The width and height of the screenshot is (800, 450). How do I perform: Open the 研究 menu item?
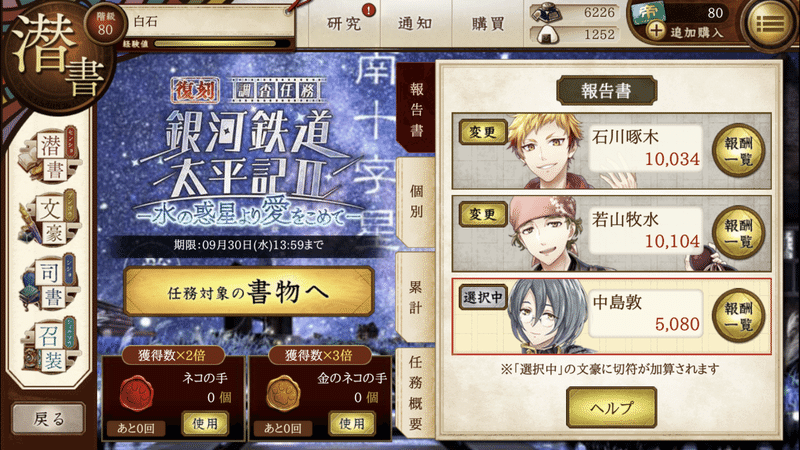(x=344, y=23)
